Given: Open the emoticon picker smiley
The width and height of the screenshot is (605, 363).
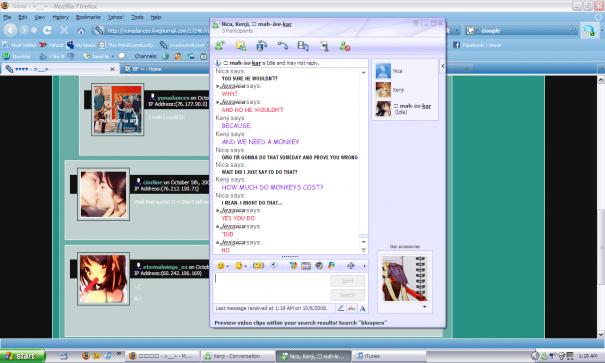Looking at the screenshot, I should (220, 265).
